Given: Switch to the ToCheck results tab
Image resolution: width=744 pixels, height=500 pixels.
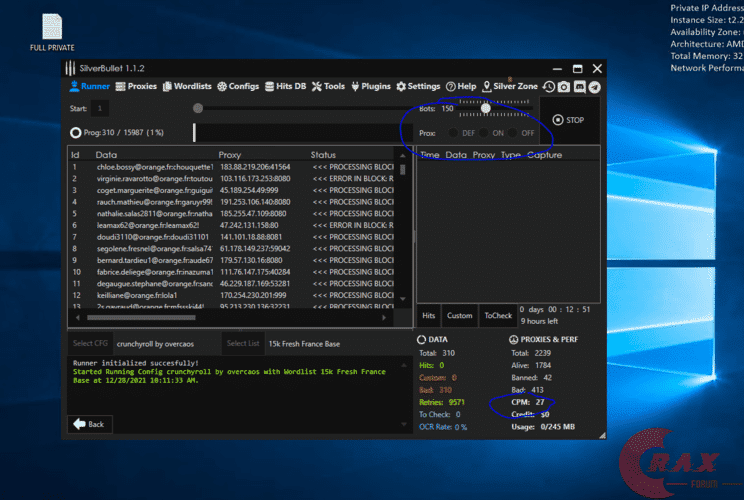Looking at the screenshot, I should 498,316.
